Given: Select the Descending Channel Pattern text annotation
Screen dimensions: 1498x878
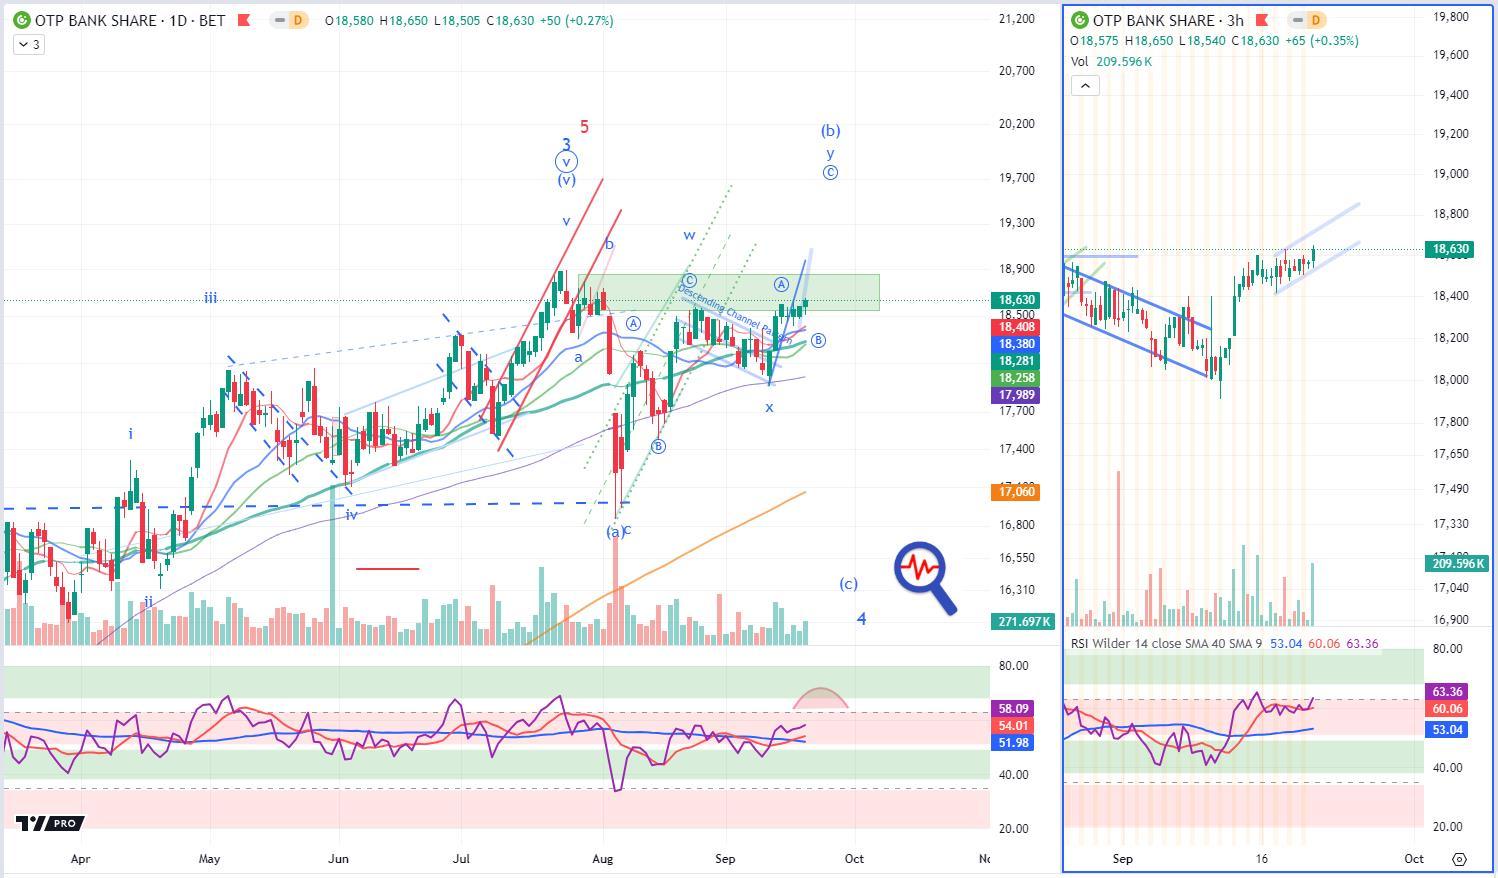Looking at the screenshot, I should click(734, 315).
